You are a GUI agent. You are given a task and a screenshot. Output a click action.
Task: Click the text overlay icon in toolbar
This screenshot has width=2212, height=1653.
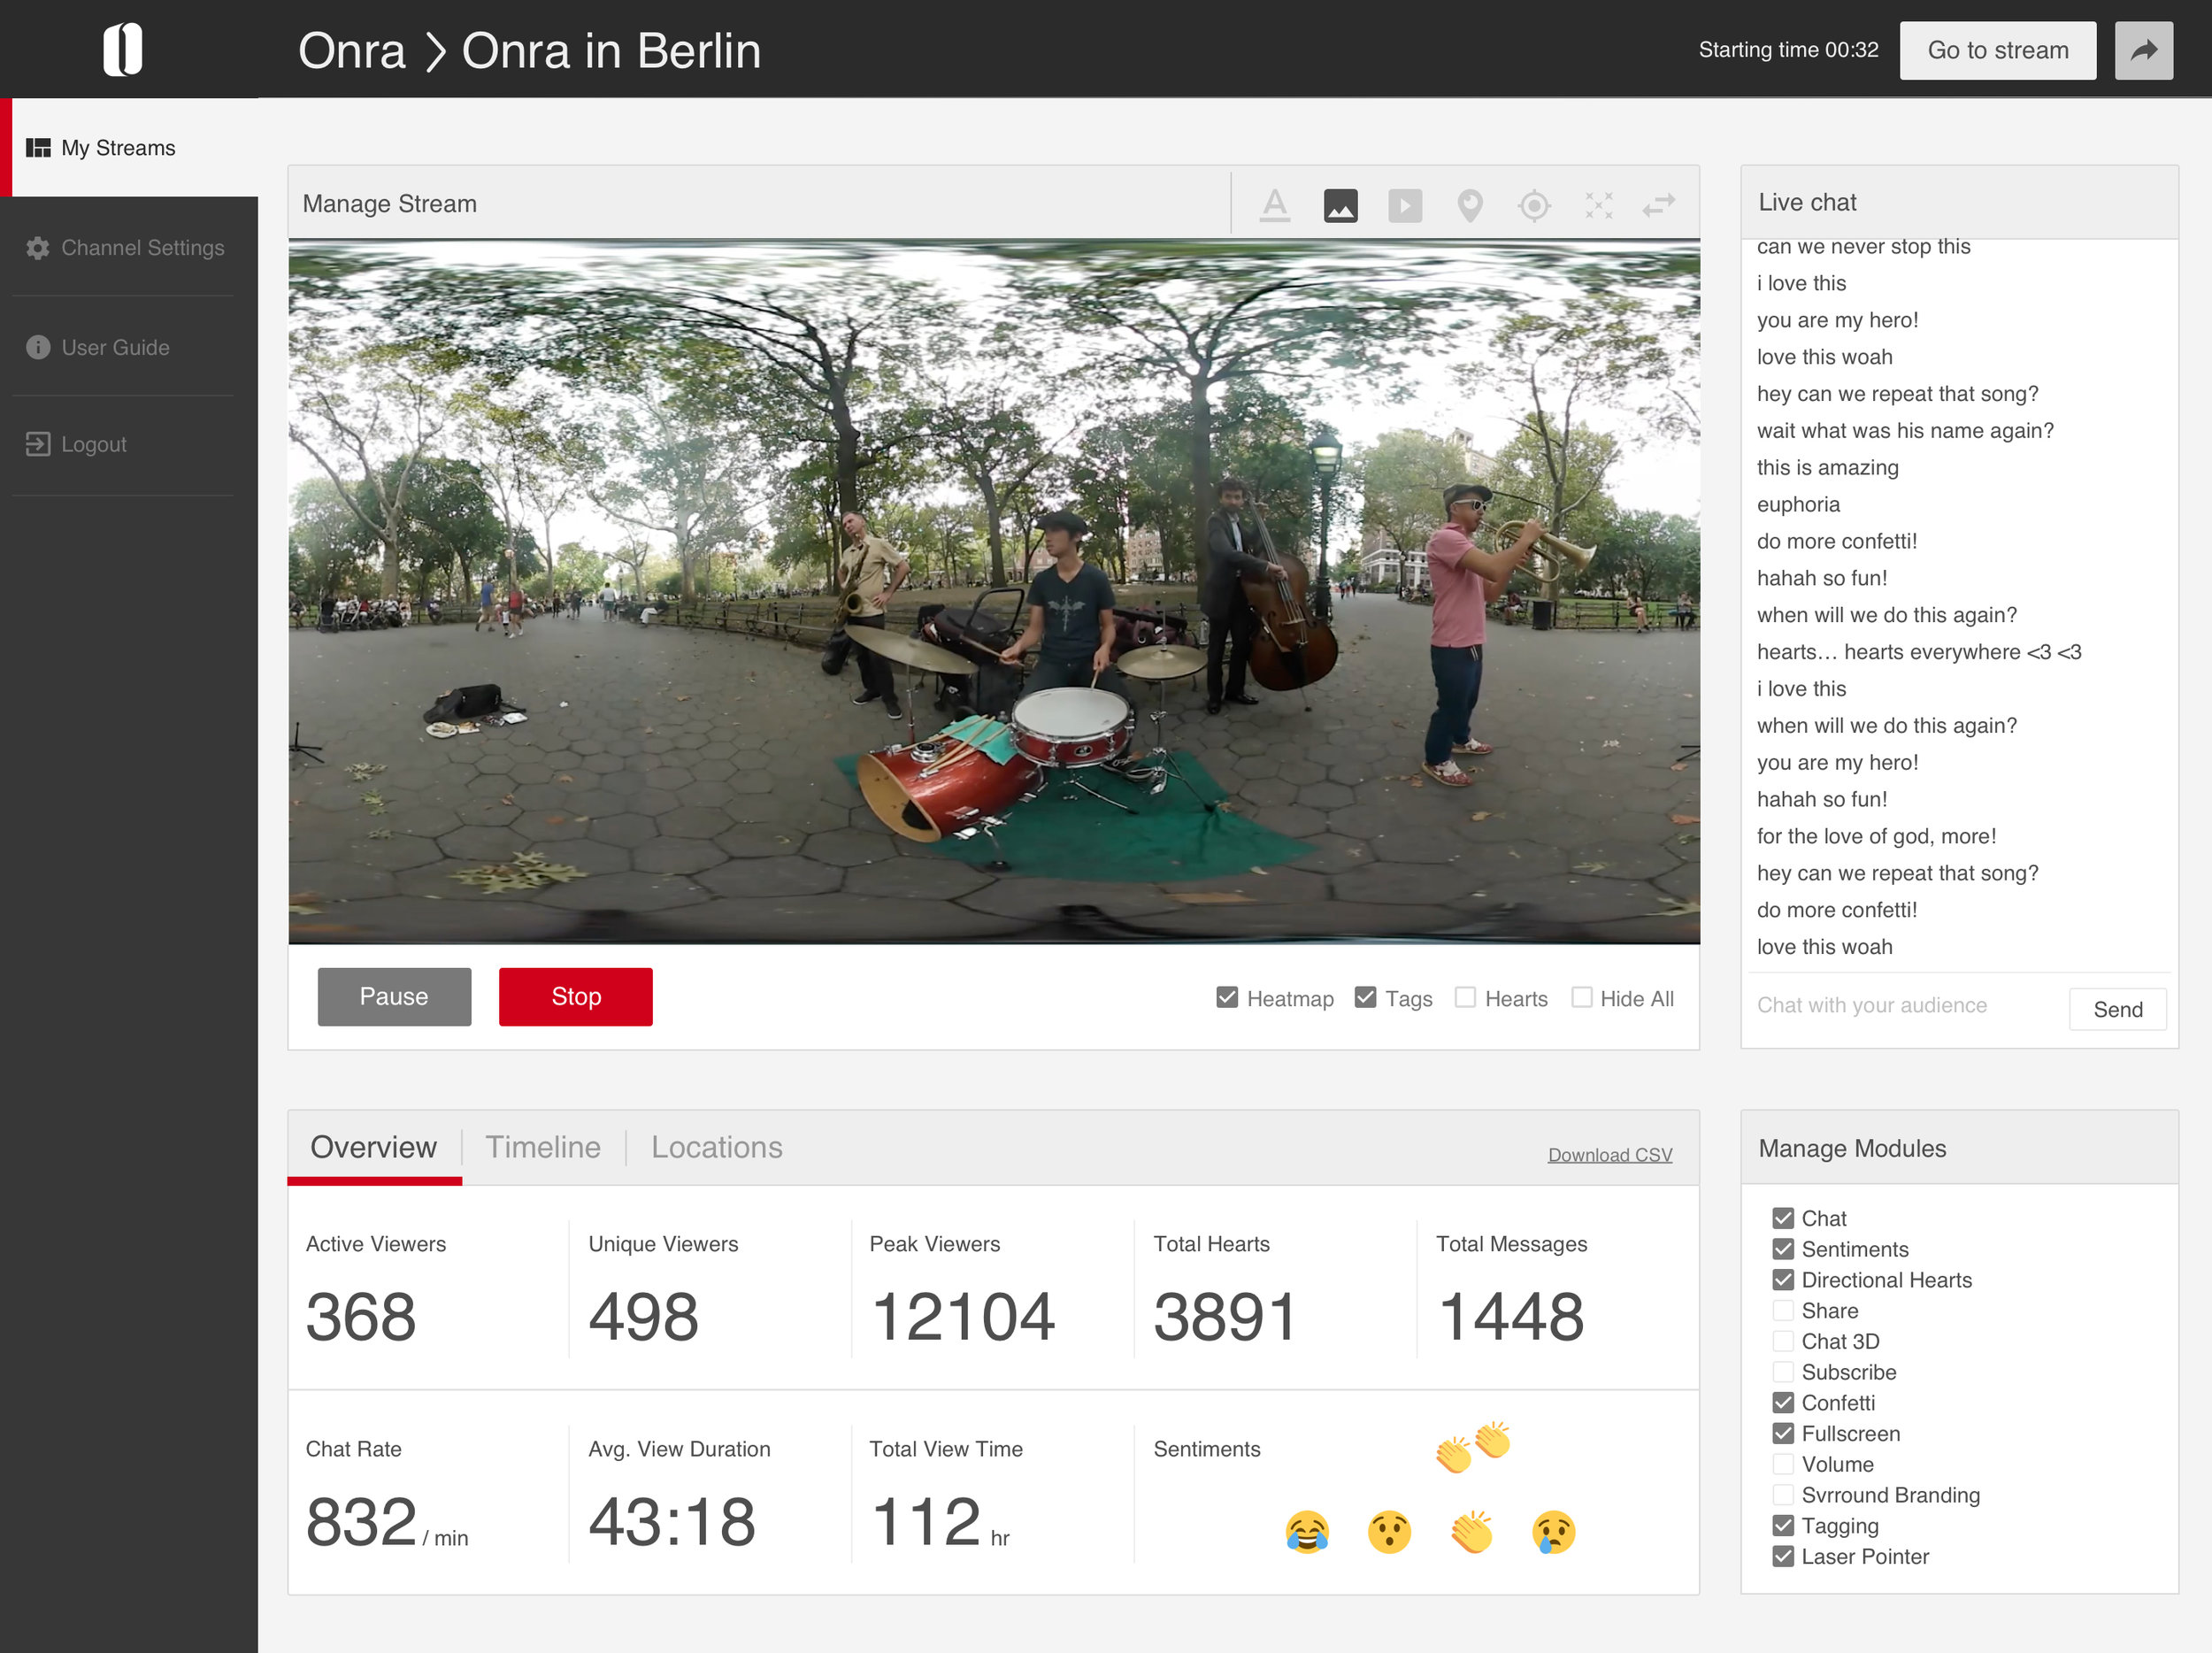click(x=1276, y=205)
